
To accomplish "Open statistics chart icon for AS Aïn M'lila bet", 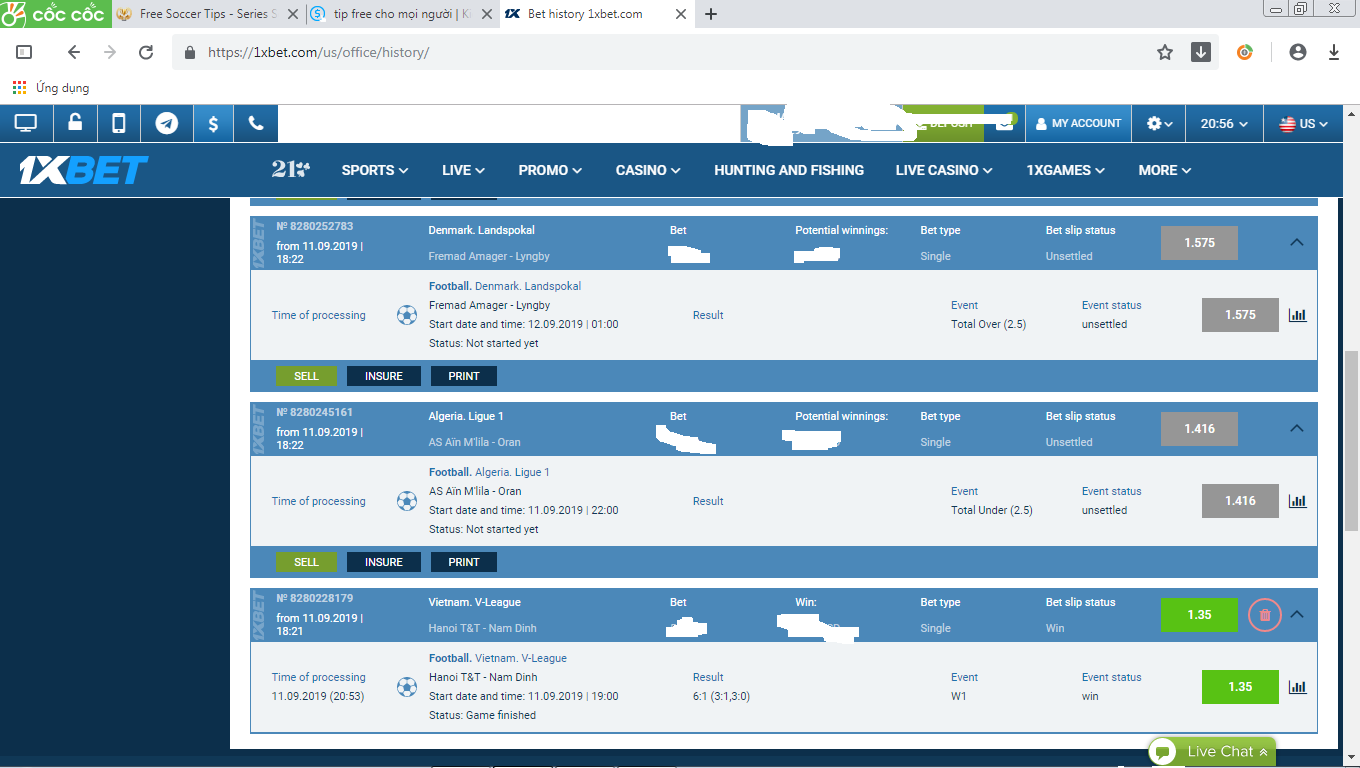I will 1298,501.
